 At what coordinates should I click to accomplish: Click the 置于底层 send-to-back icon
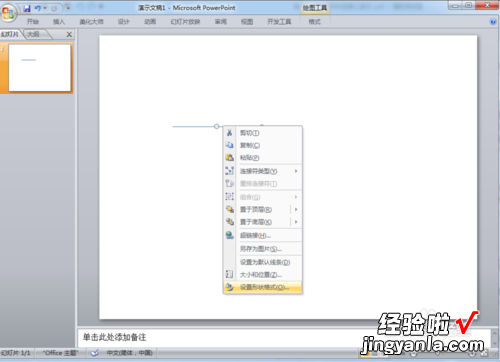(230, 221)
